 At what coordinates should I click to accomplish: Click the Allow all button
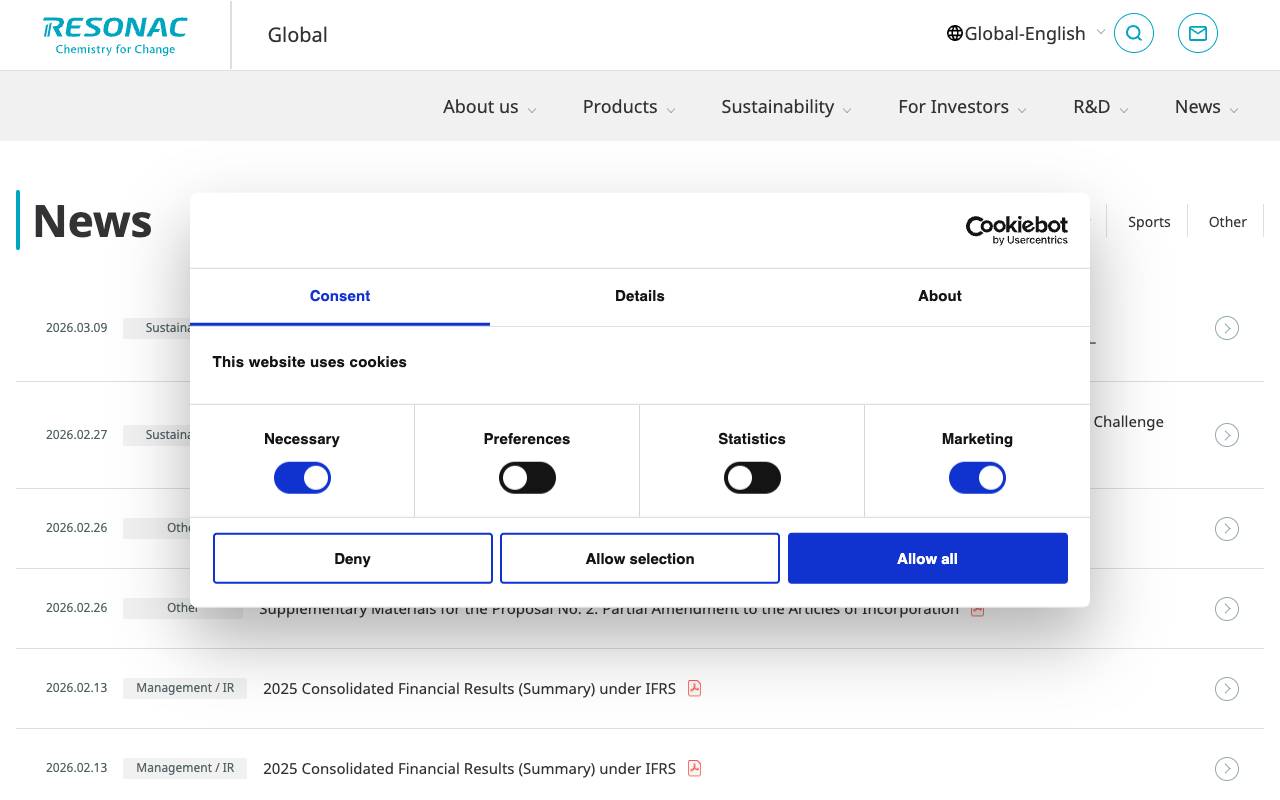[927, 558]
